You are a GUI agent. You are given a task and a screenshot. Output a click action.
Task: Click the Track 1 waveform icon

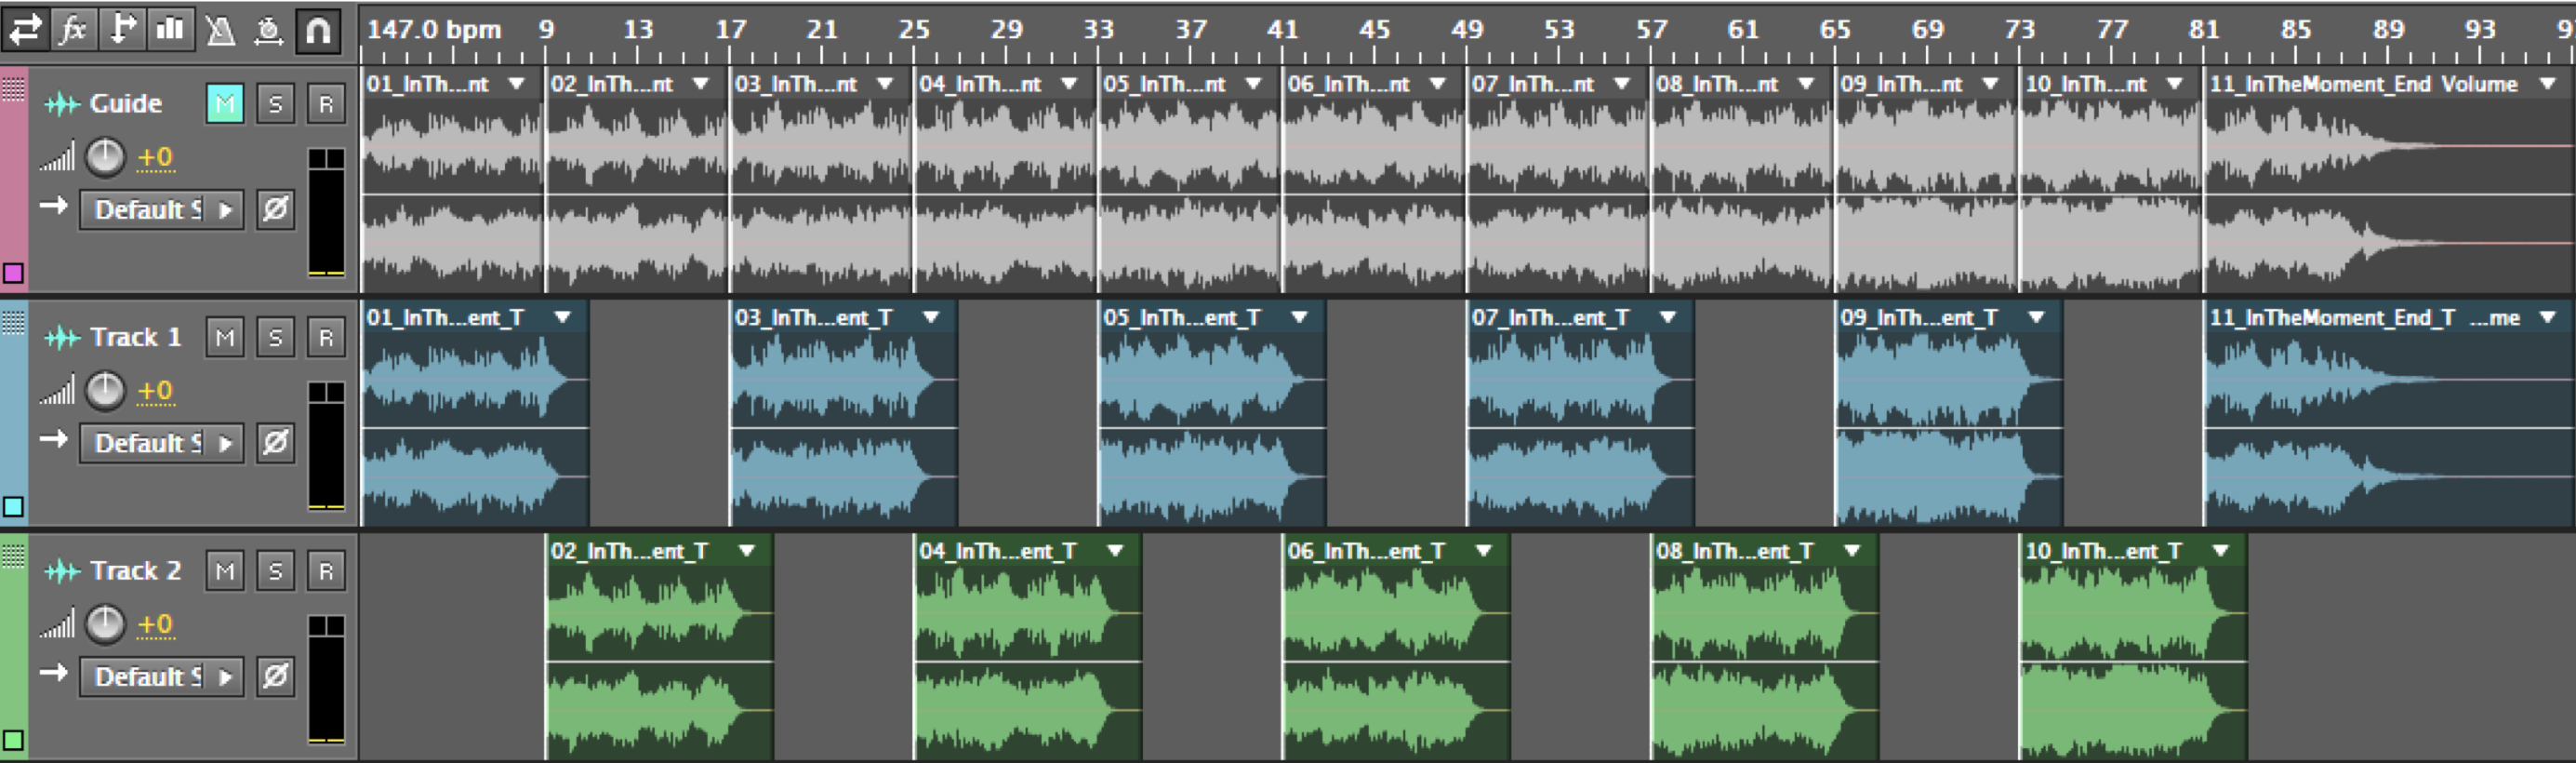point(62,337)
